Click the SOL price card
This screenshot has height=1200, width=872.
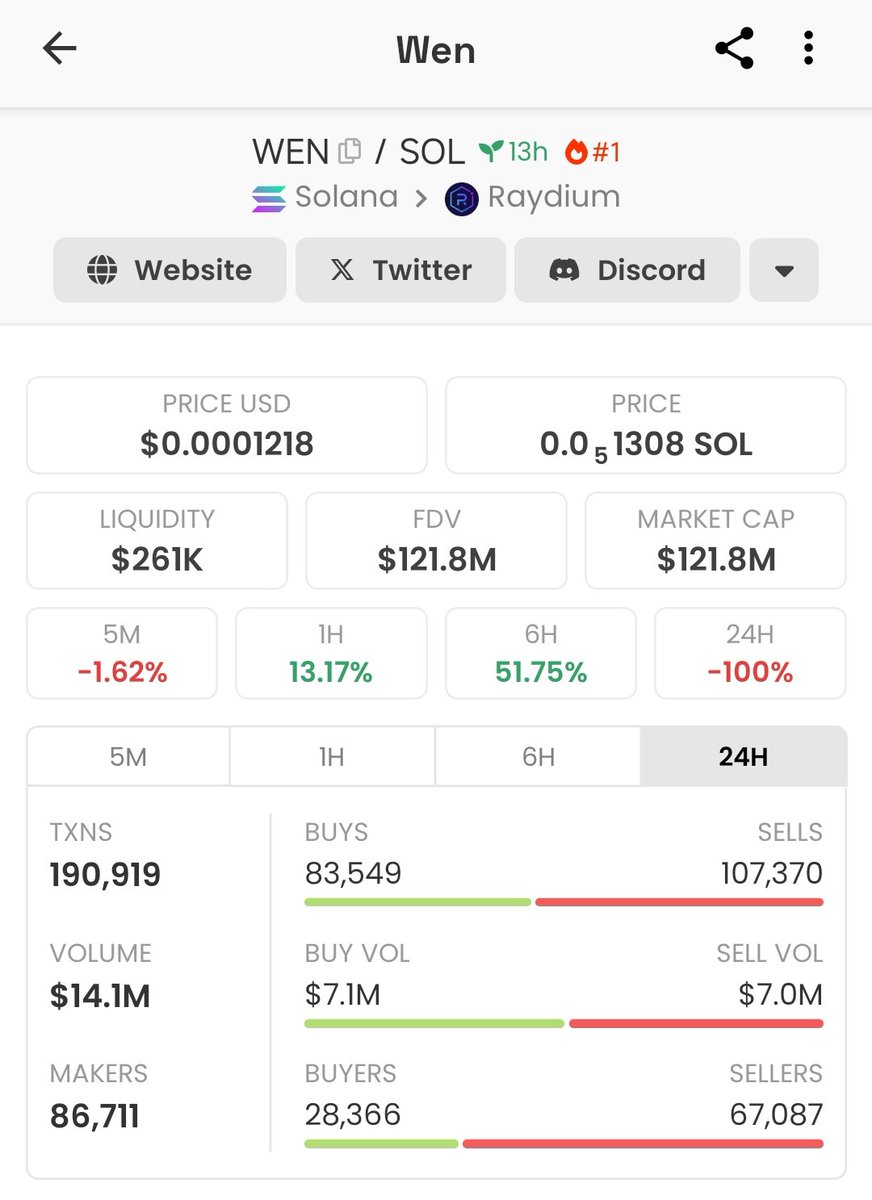click(x=646, y=425)
